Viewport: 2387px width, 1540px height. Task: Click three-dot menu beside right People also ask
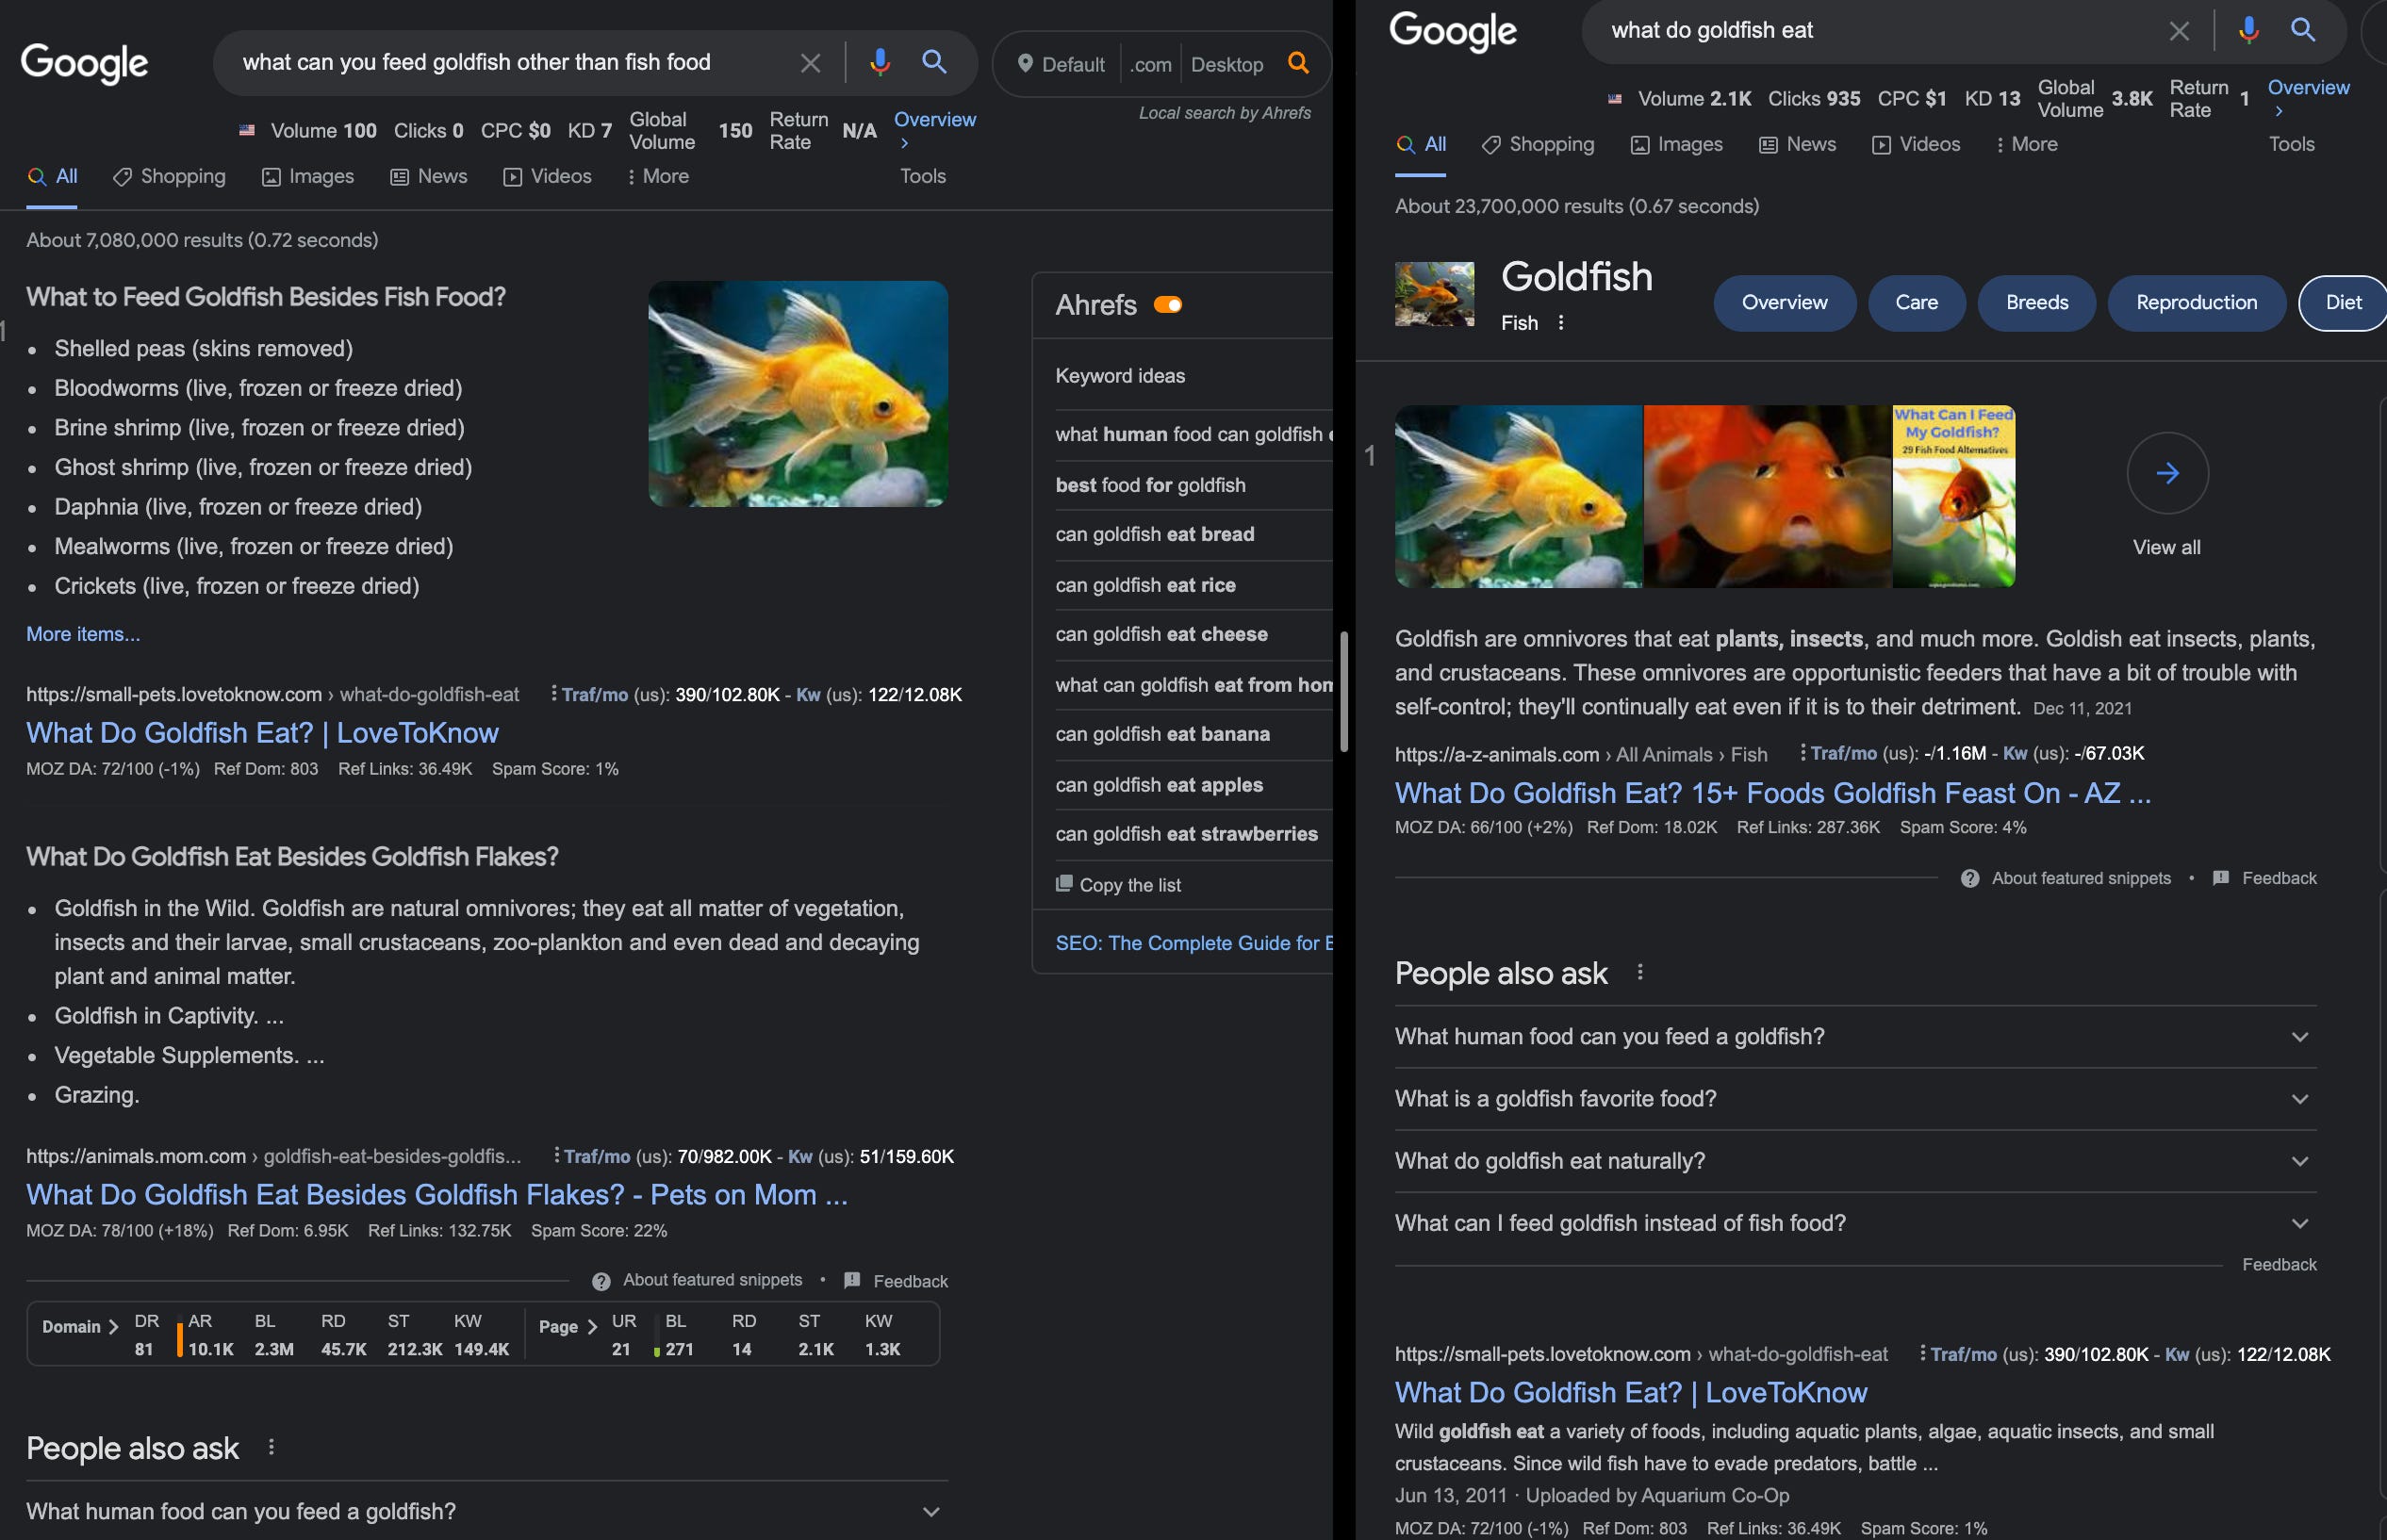point(1640,972)
